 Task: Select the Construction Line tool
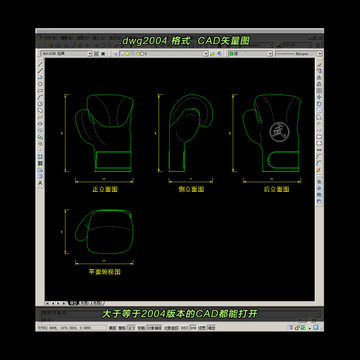tap(40, 70)
